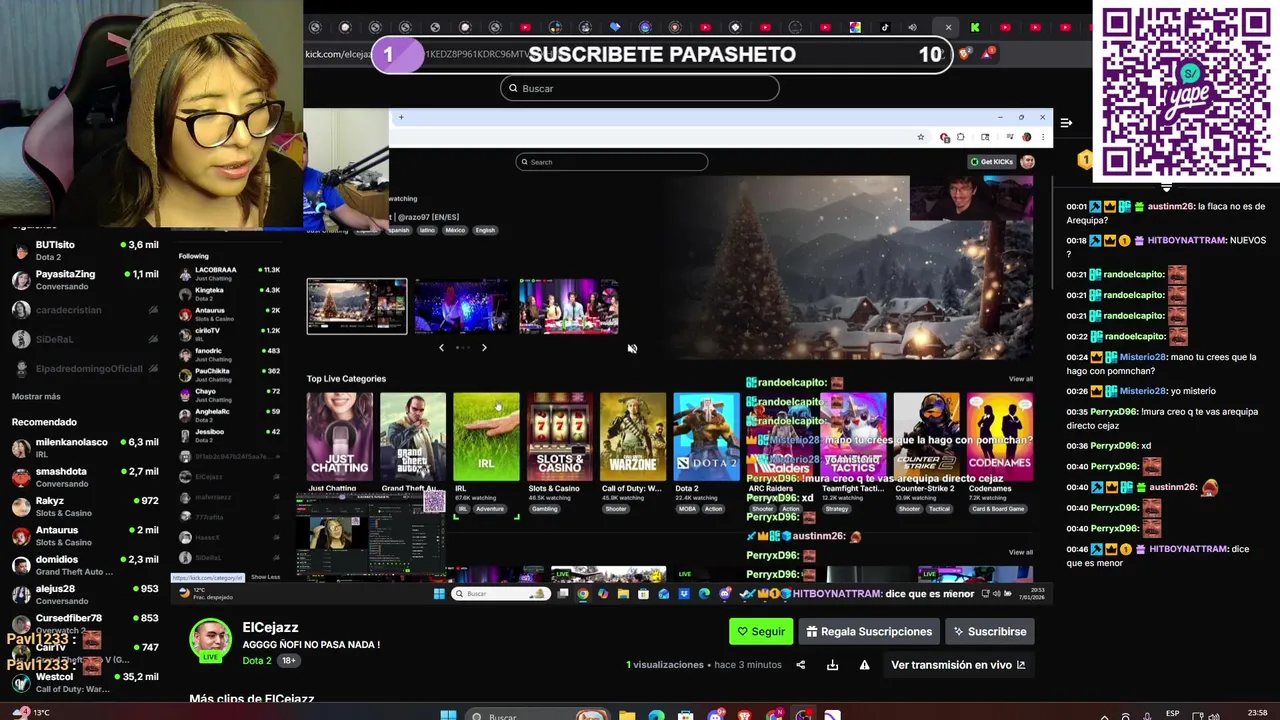Click the Slots & Casino category card
The height and width of the screenshot is (720, 1280).
[x=560, y=437]
